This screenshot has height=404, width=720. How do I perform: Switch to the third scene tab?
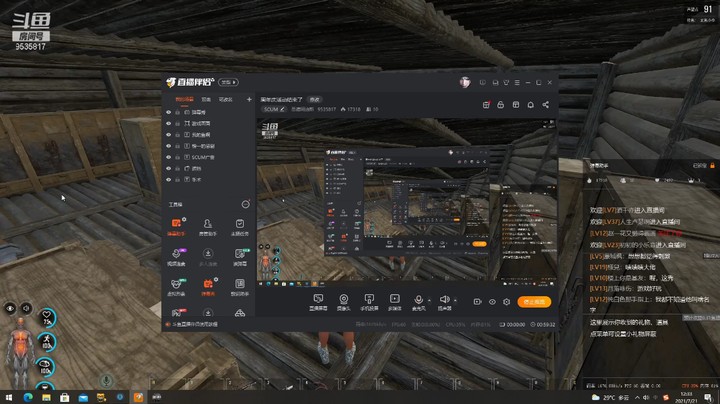tap(225, 99)
